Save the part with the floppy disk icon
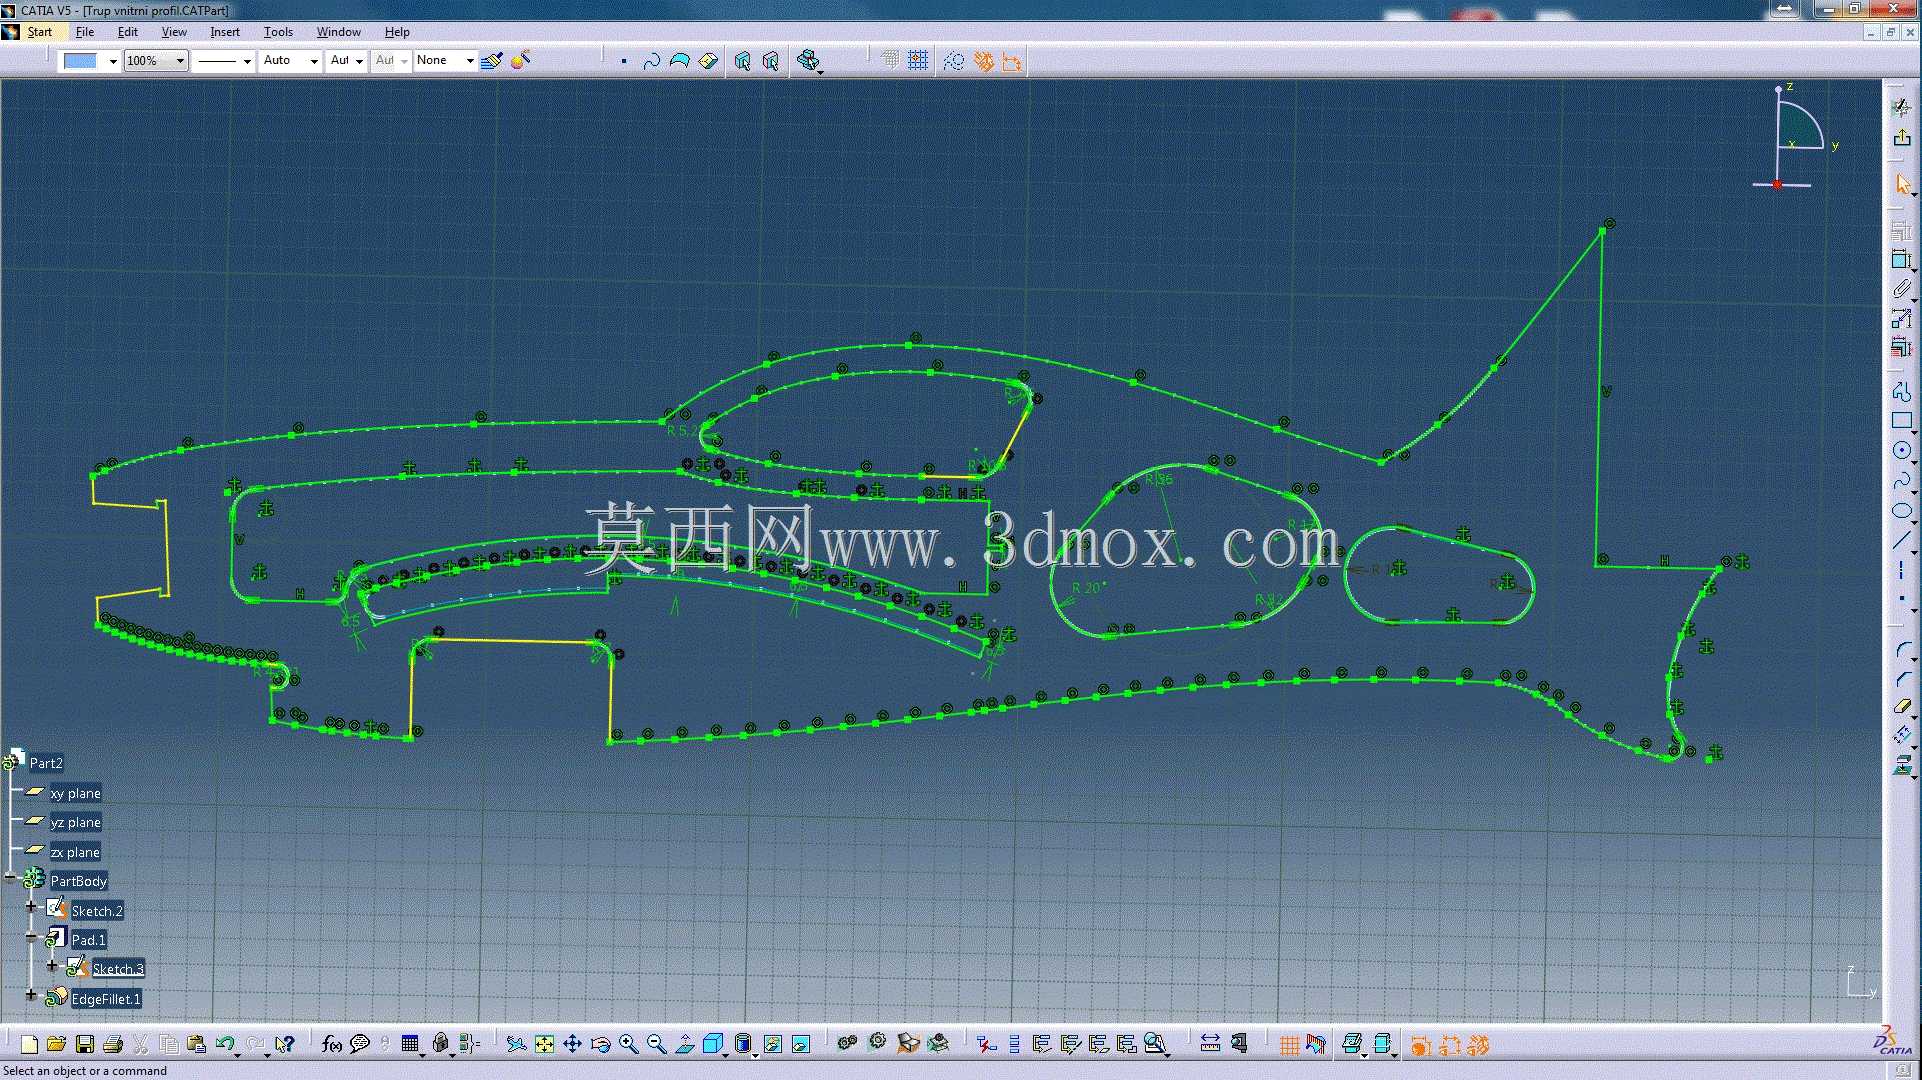This screenshot has height=1080, width=1922. 85,1045
